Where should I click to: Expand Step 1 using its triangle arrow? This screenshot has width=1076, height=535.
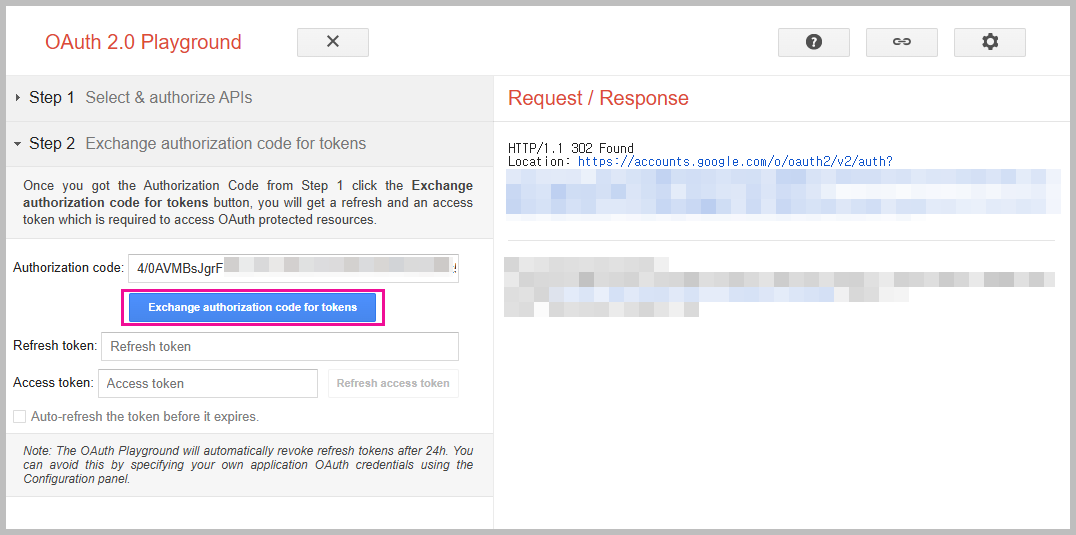pyautogui.click(x=18, y=98)
